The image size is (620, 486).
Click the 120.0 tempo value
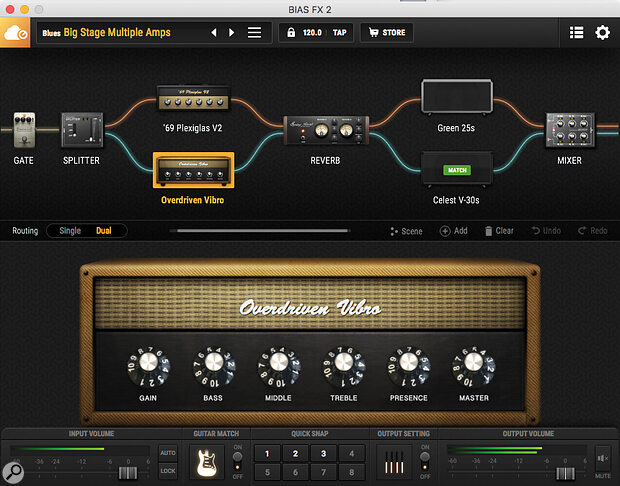(x=312, y=33)
